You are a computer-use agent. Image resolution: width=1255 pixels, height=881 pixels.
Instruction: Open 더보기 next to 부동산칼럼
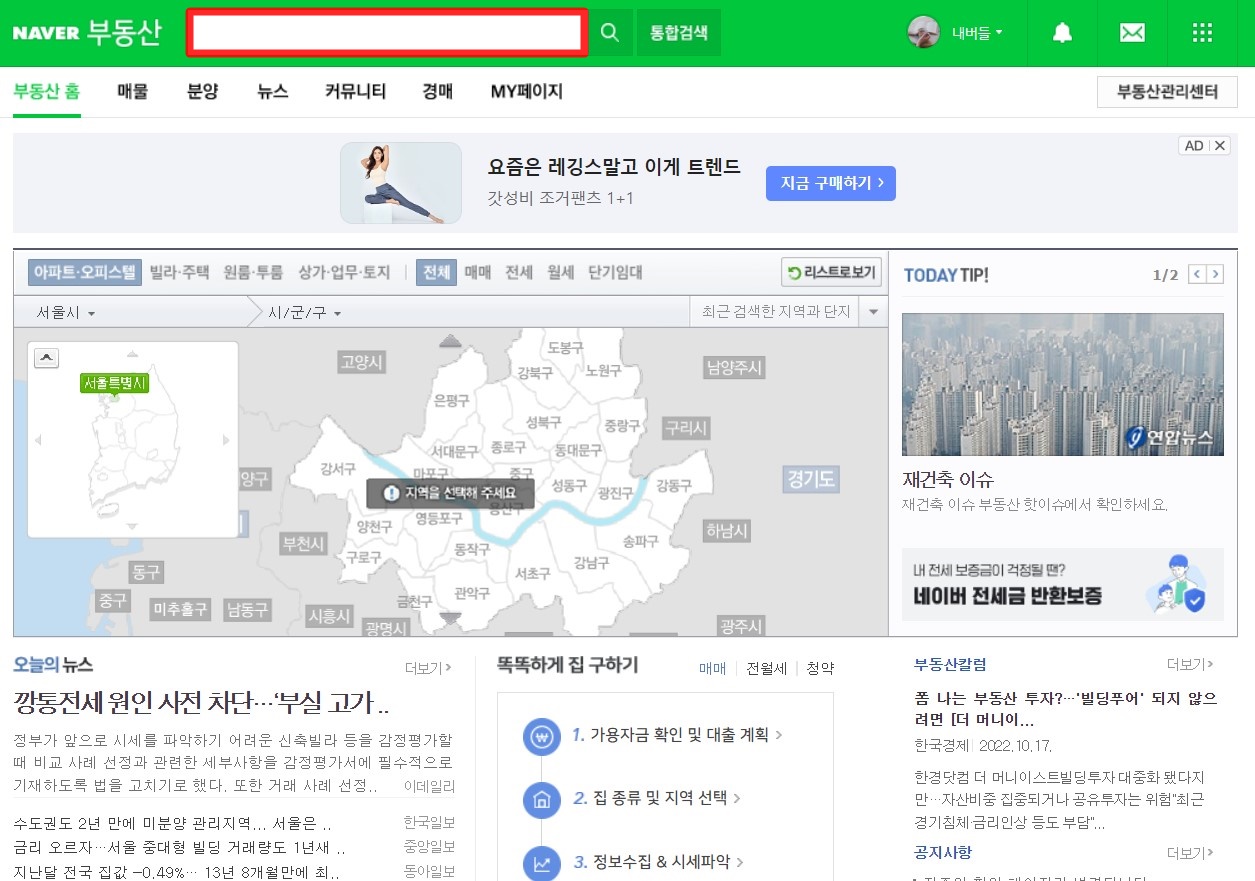1190,664
